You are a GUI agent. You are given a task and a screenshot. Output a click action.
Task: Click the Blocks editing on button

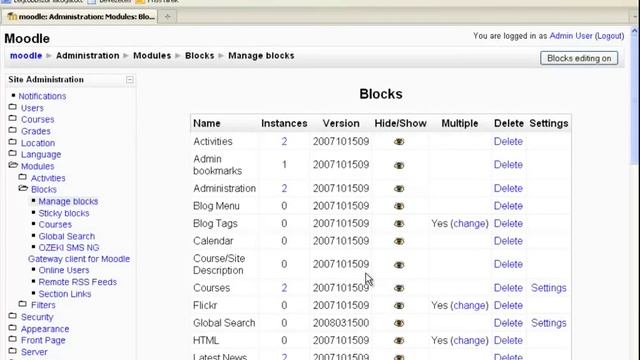point(579,58)
